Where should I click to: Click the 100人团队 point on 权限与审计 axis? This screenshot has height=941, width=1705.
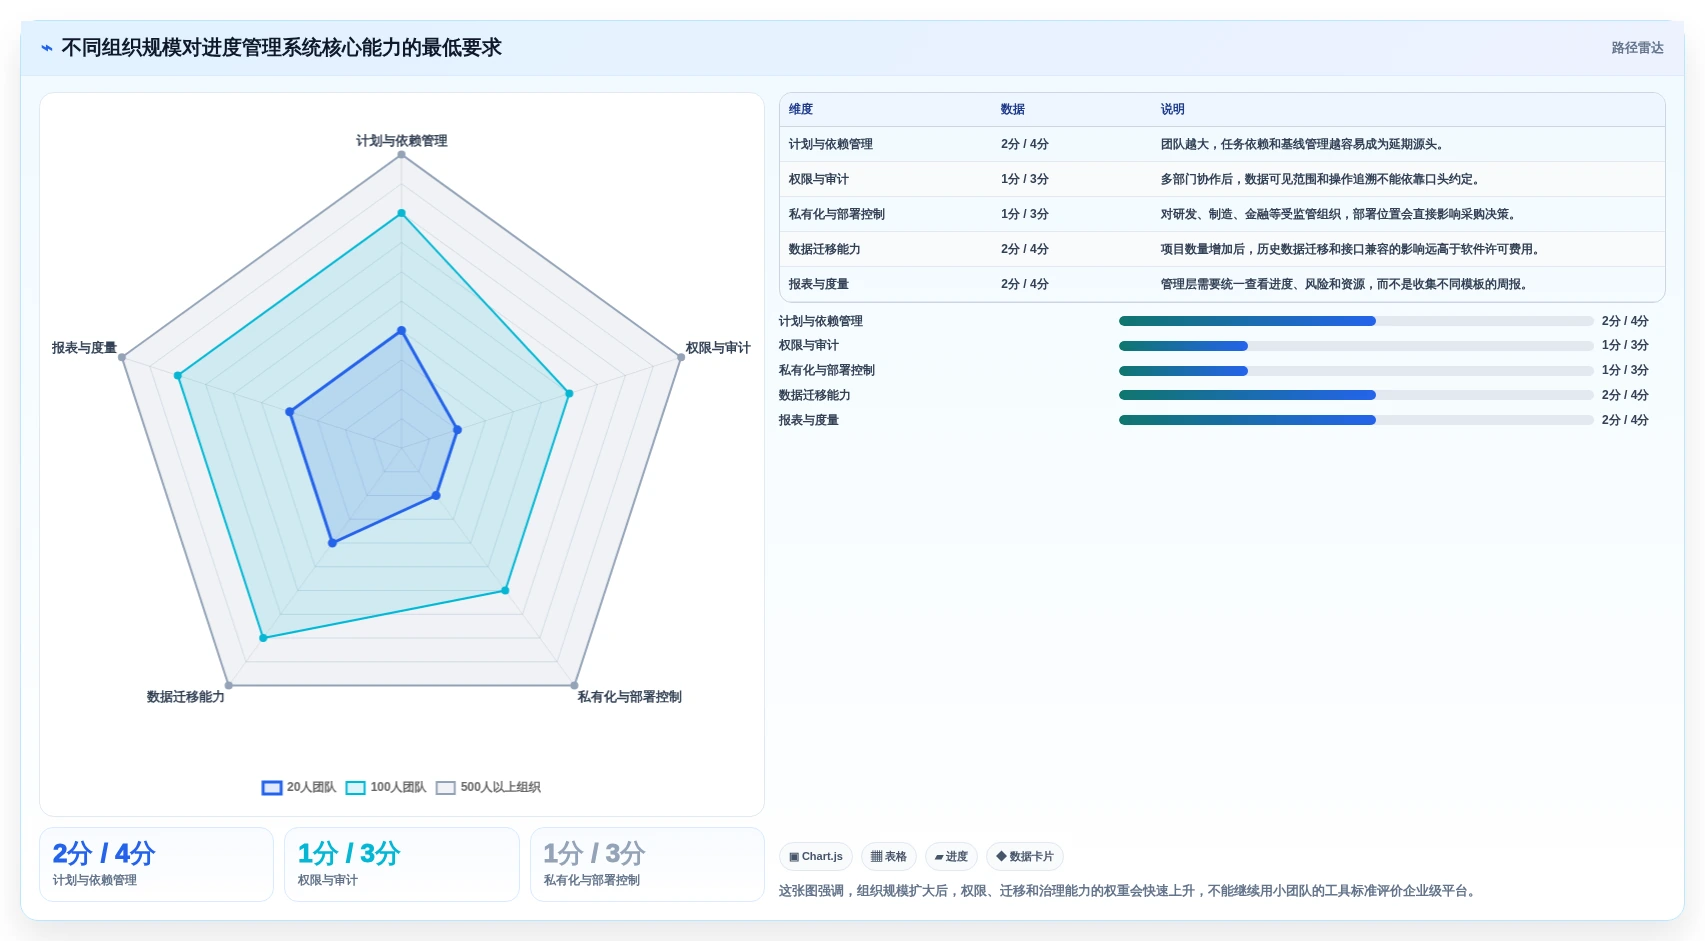pos(569,393)
